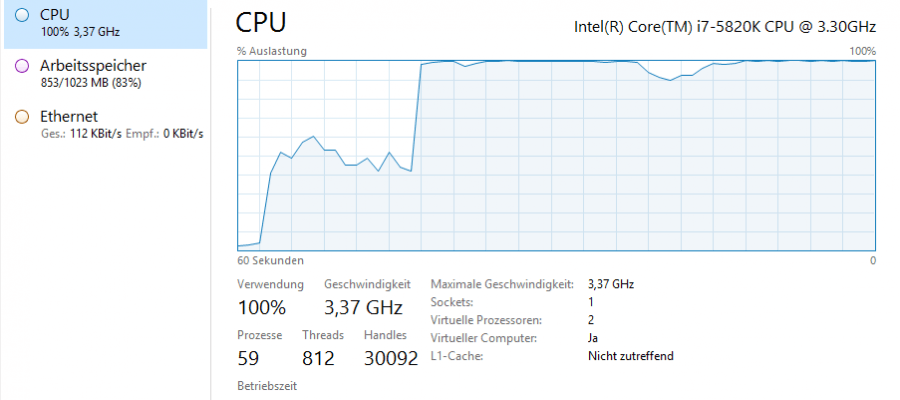Click the Threads count 812

point(318,358)
